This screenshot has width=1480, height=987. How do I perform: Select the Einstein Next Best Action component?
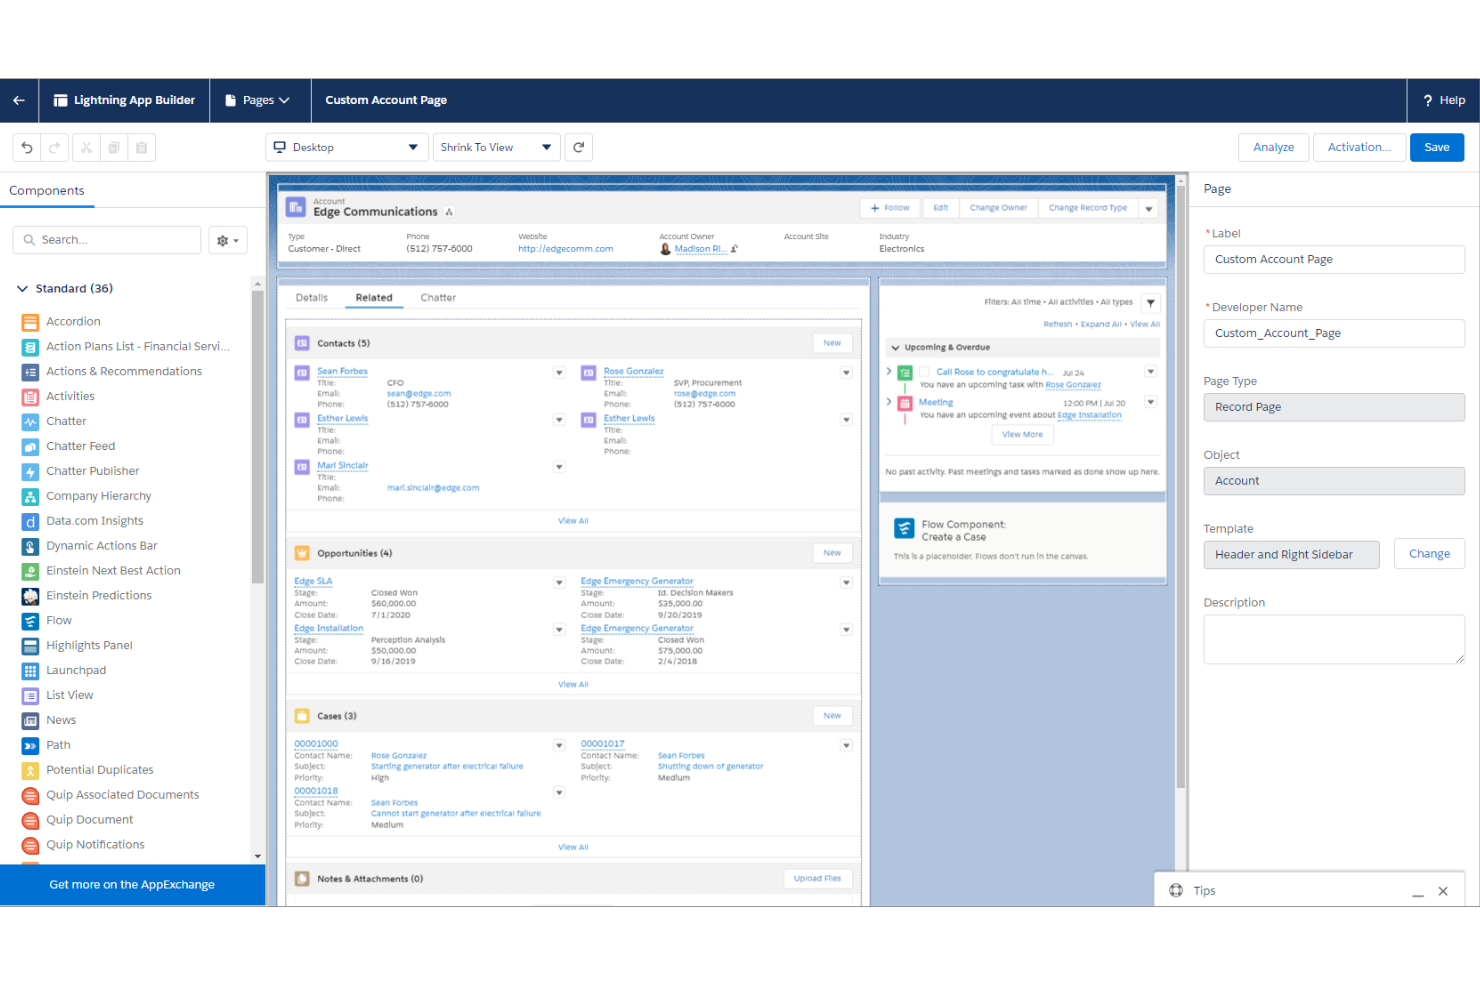pyautogui.click(x=113, y=571)
